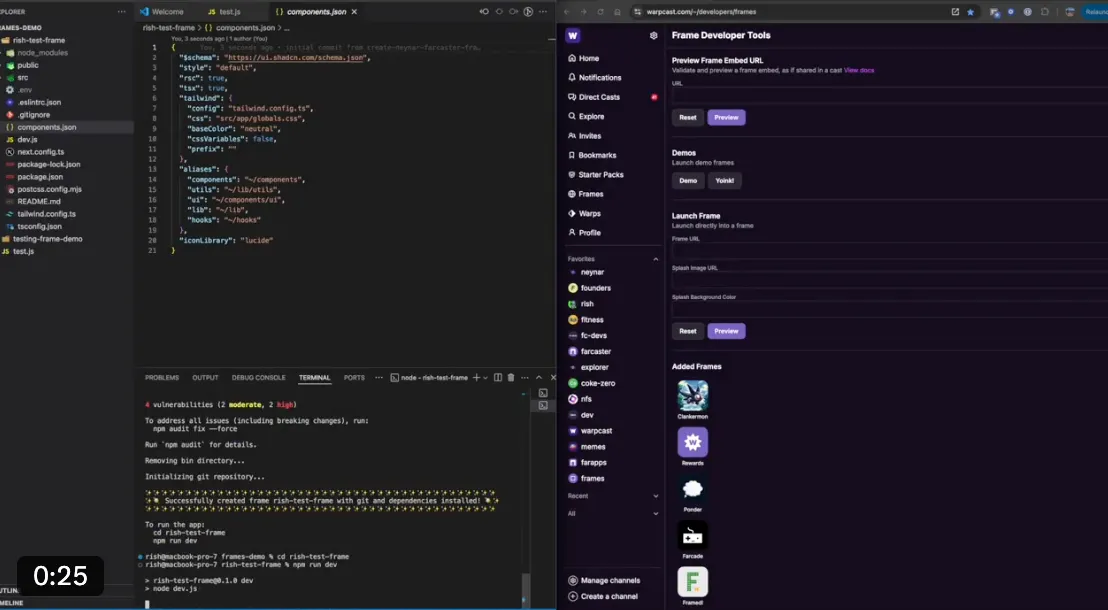Open the frames channel in Favorites
The image size is (1108, 610).
tap(587, 479)
